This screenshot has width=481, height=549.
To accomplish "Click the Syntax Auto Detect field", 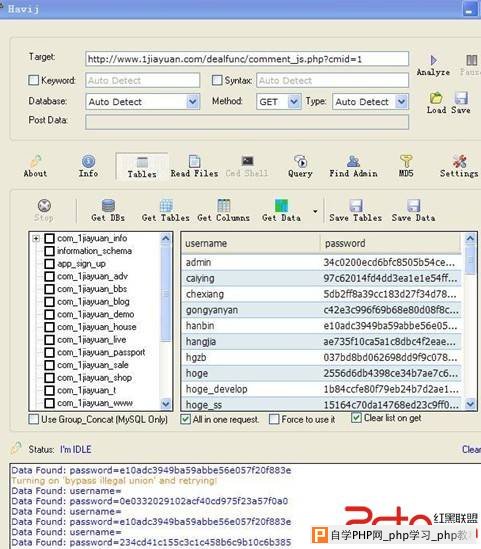I will point(333,81).
